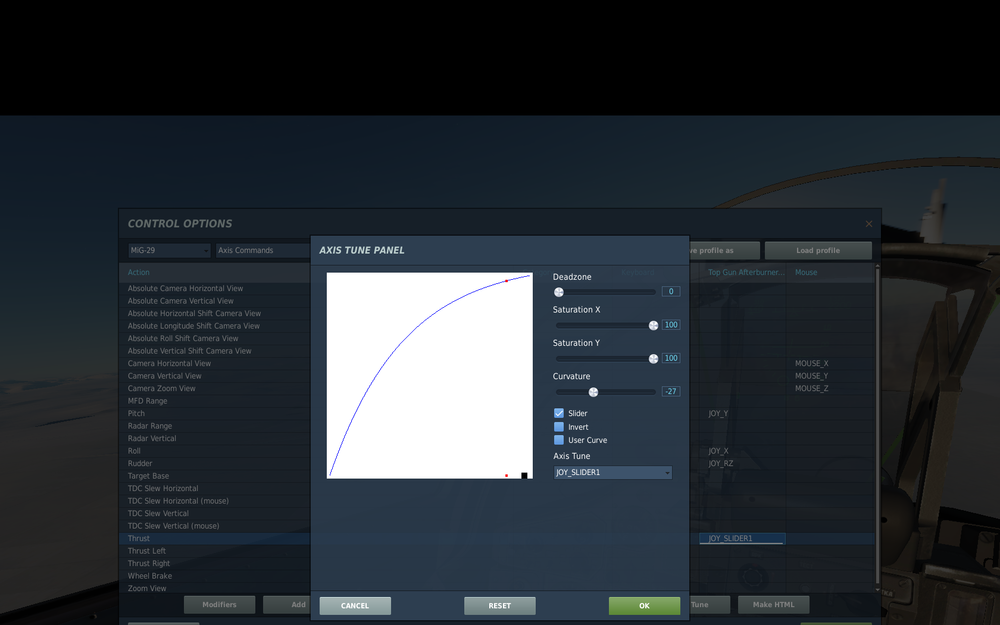Edit the Deadzone value field

(x=670, y=291)
